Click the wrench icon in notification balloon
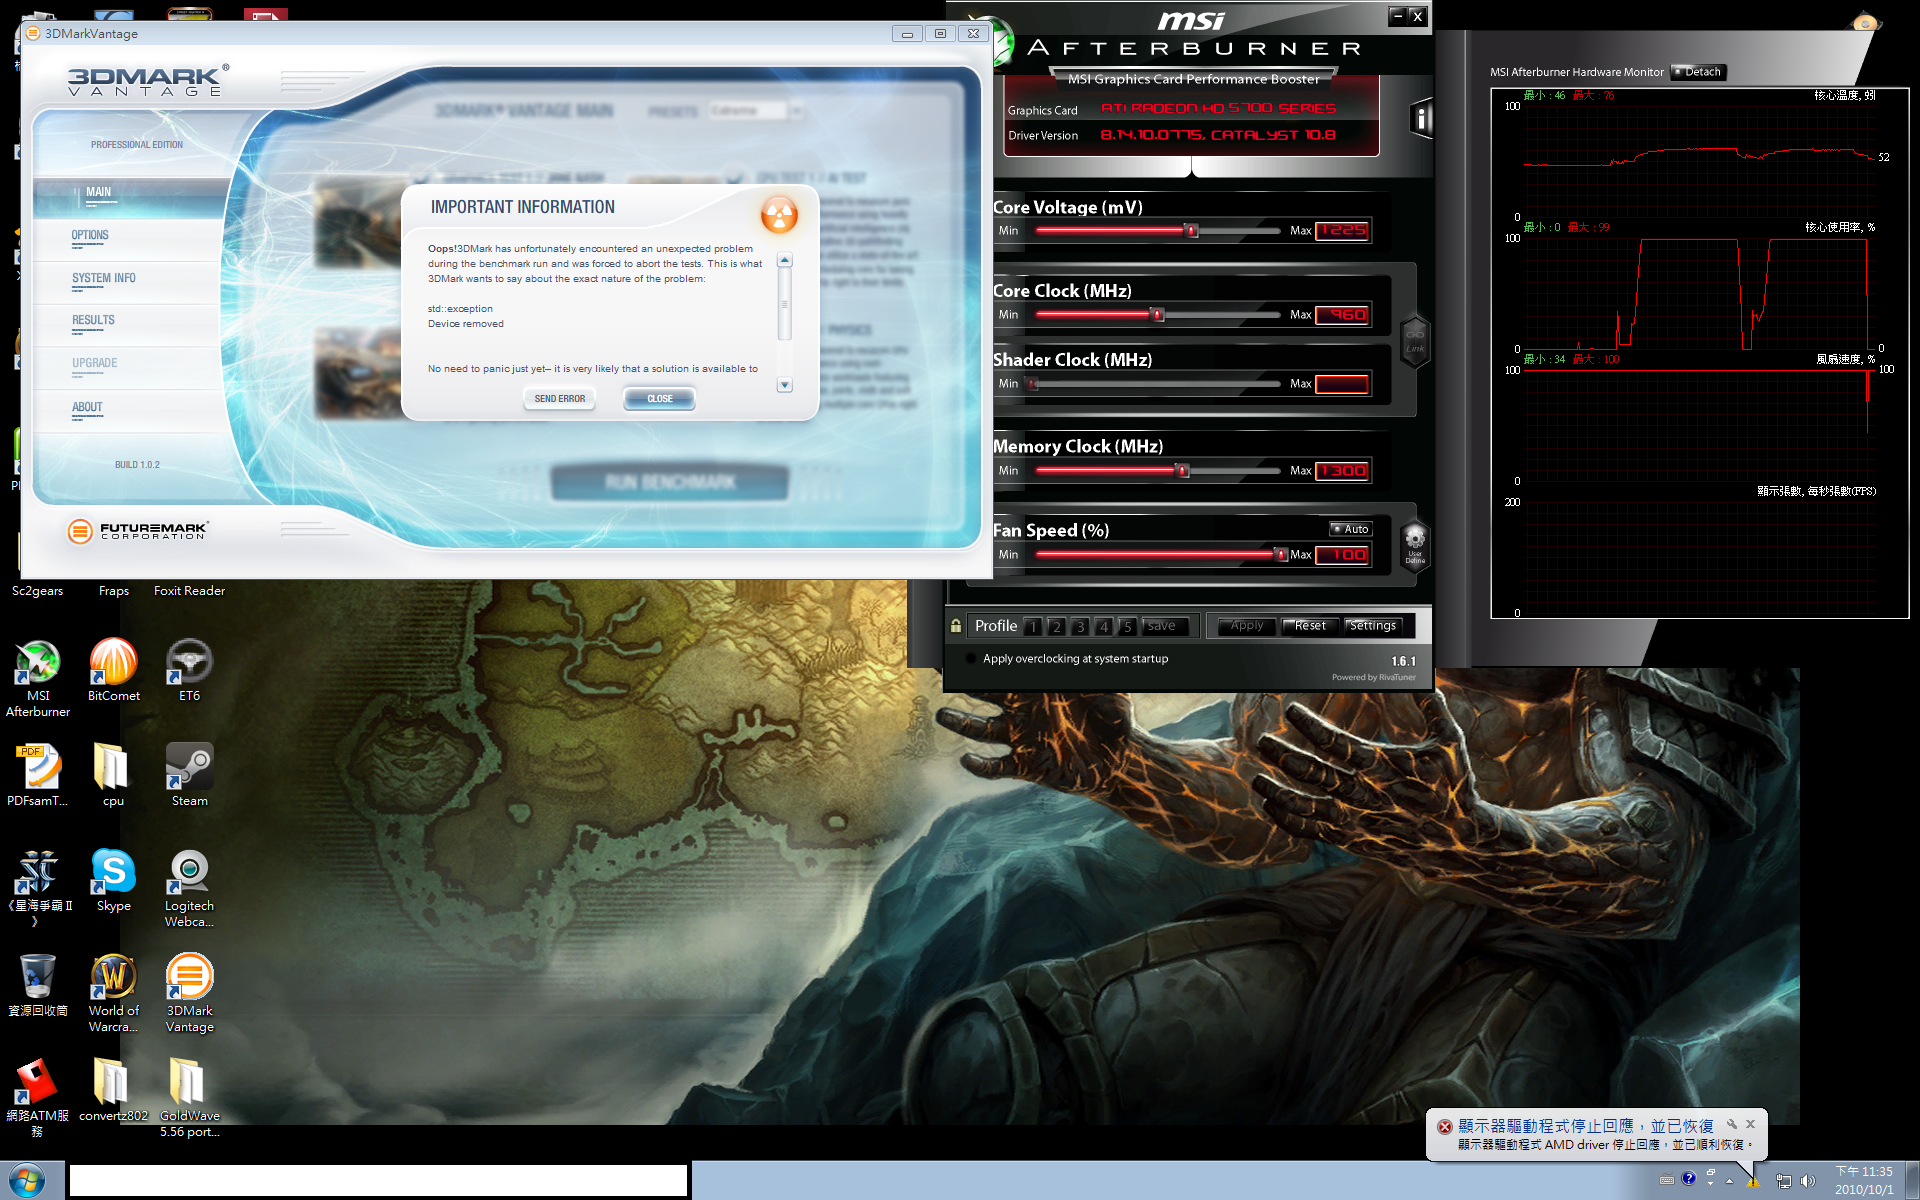 [1732, 1124]
